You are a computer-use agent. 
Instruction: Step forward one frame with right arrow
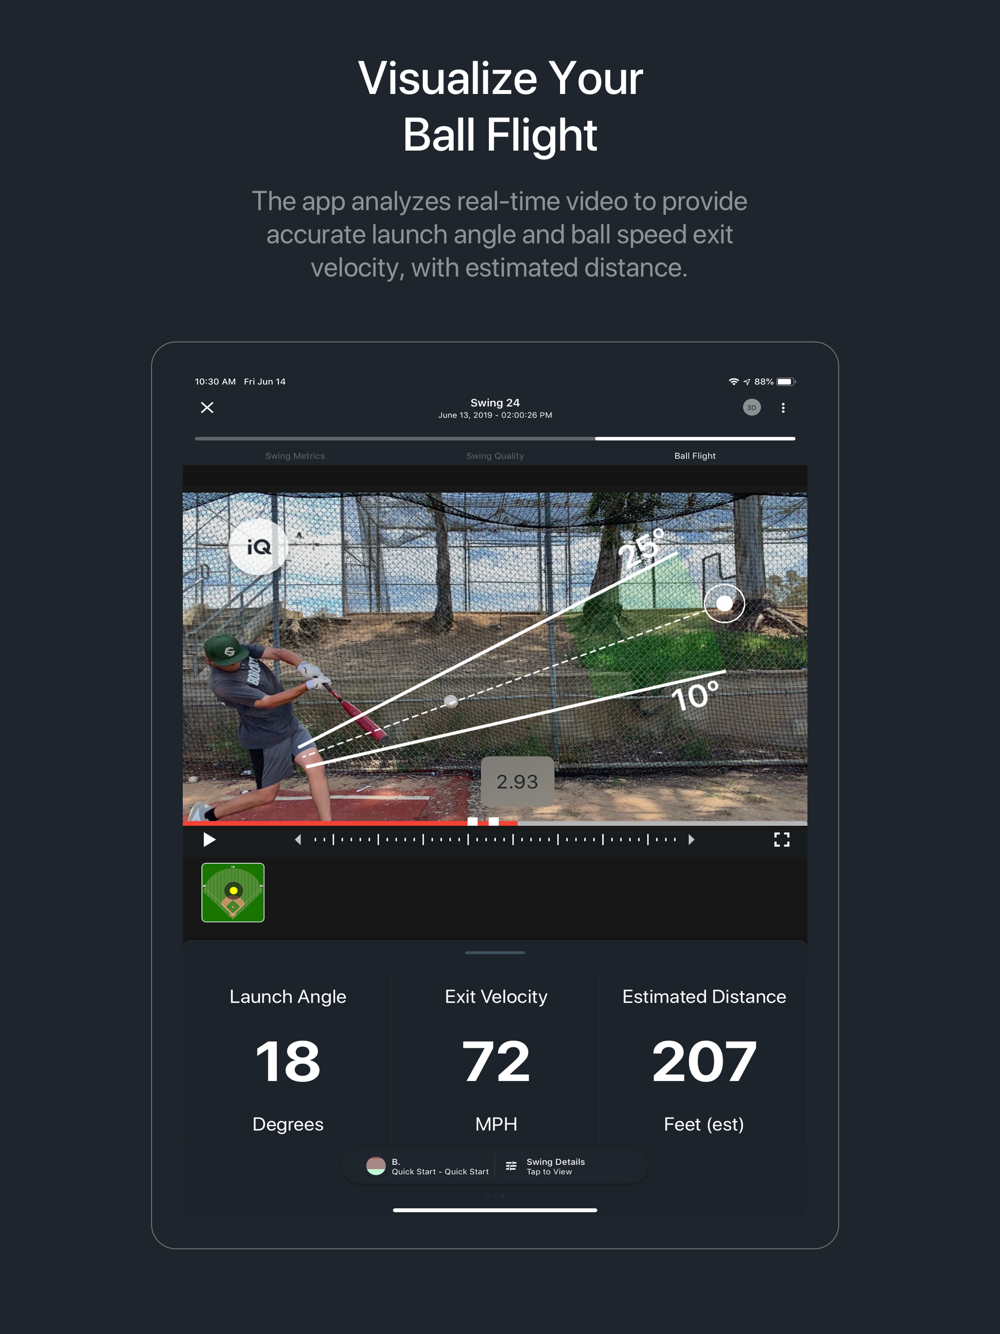pyautogui.click(x=691, y=840)
